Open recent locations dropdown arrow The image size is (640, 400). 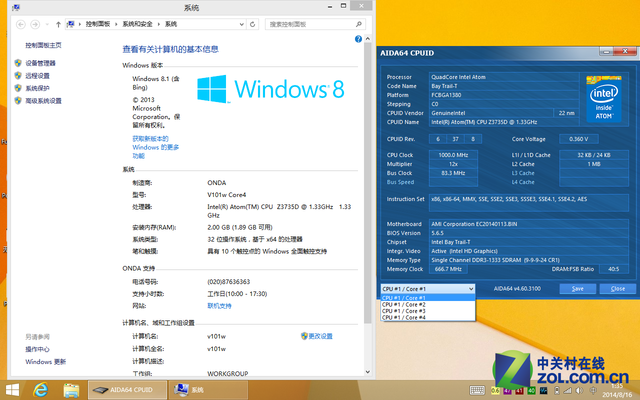pos(47,24)
